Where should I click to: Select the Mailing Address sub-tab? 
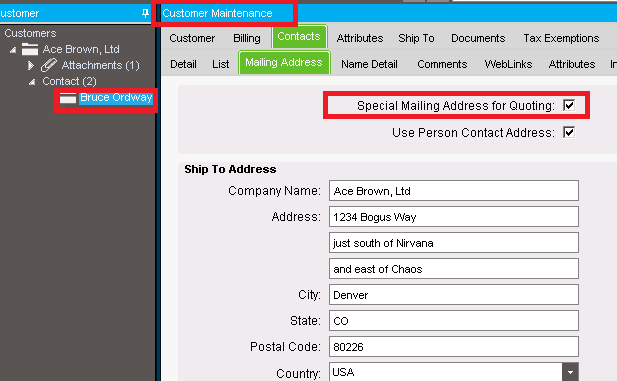[x=284, y=63]
